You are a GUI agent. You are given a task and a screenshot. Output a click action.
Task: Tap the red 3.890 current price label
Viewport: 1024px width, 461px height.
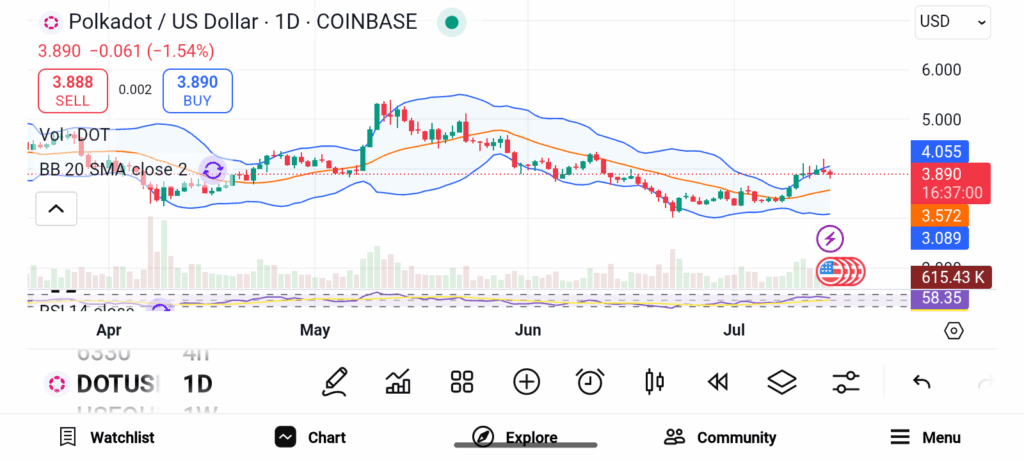951,183
